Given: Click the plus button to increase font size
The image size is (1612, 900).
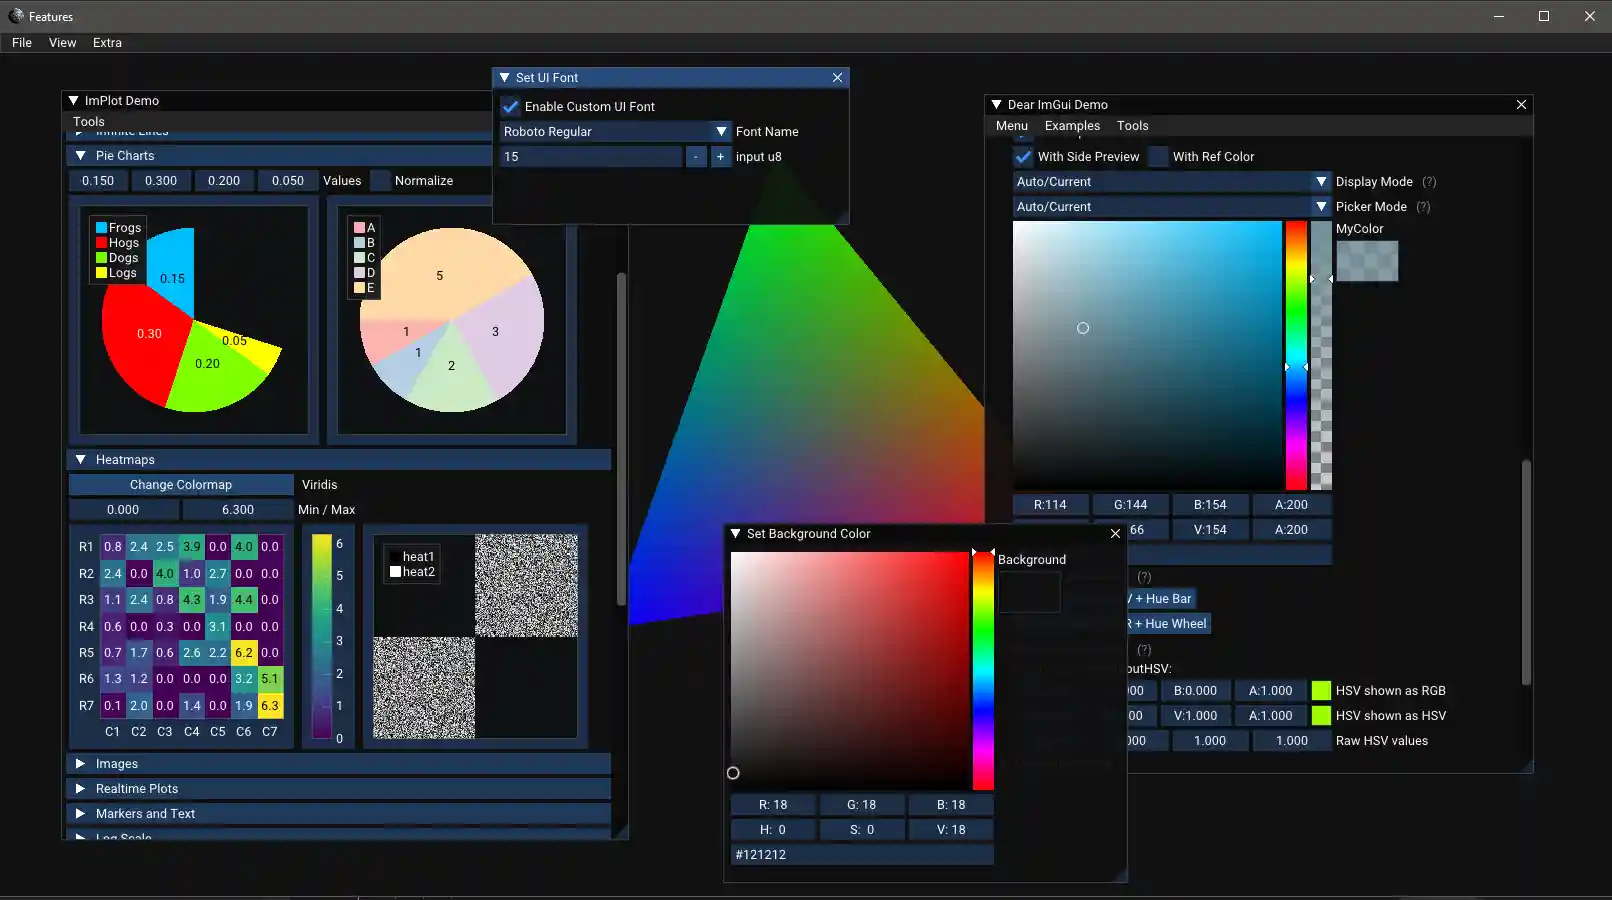Looking at the screenshot, I should tap(720, 157).
